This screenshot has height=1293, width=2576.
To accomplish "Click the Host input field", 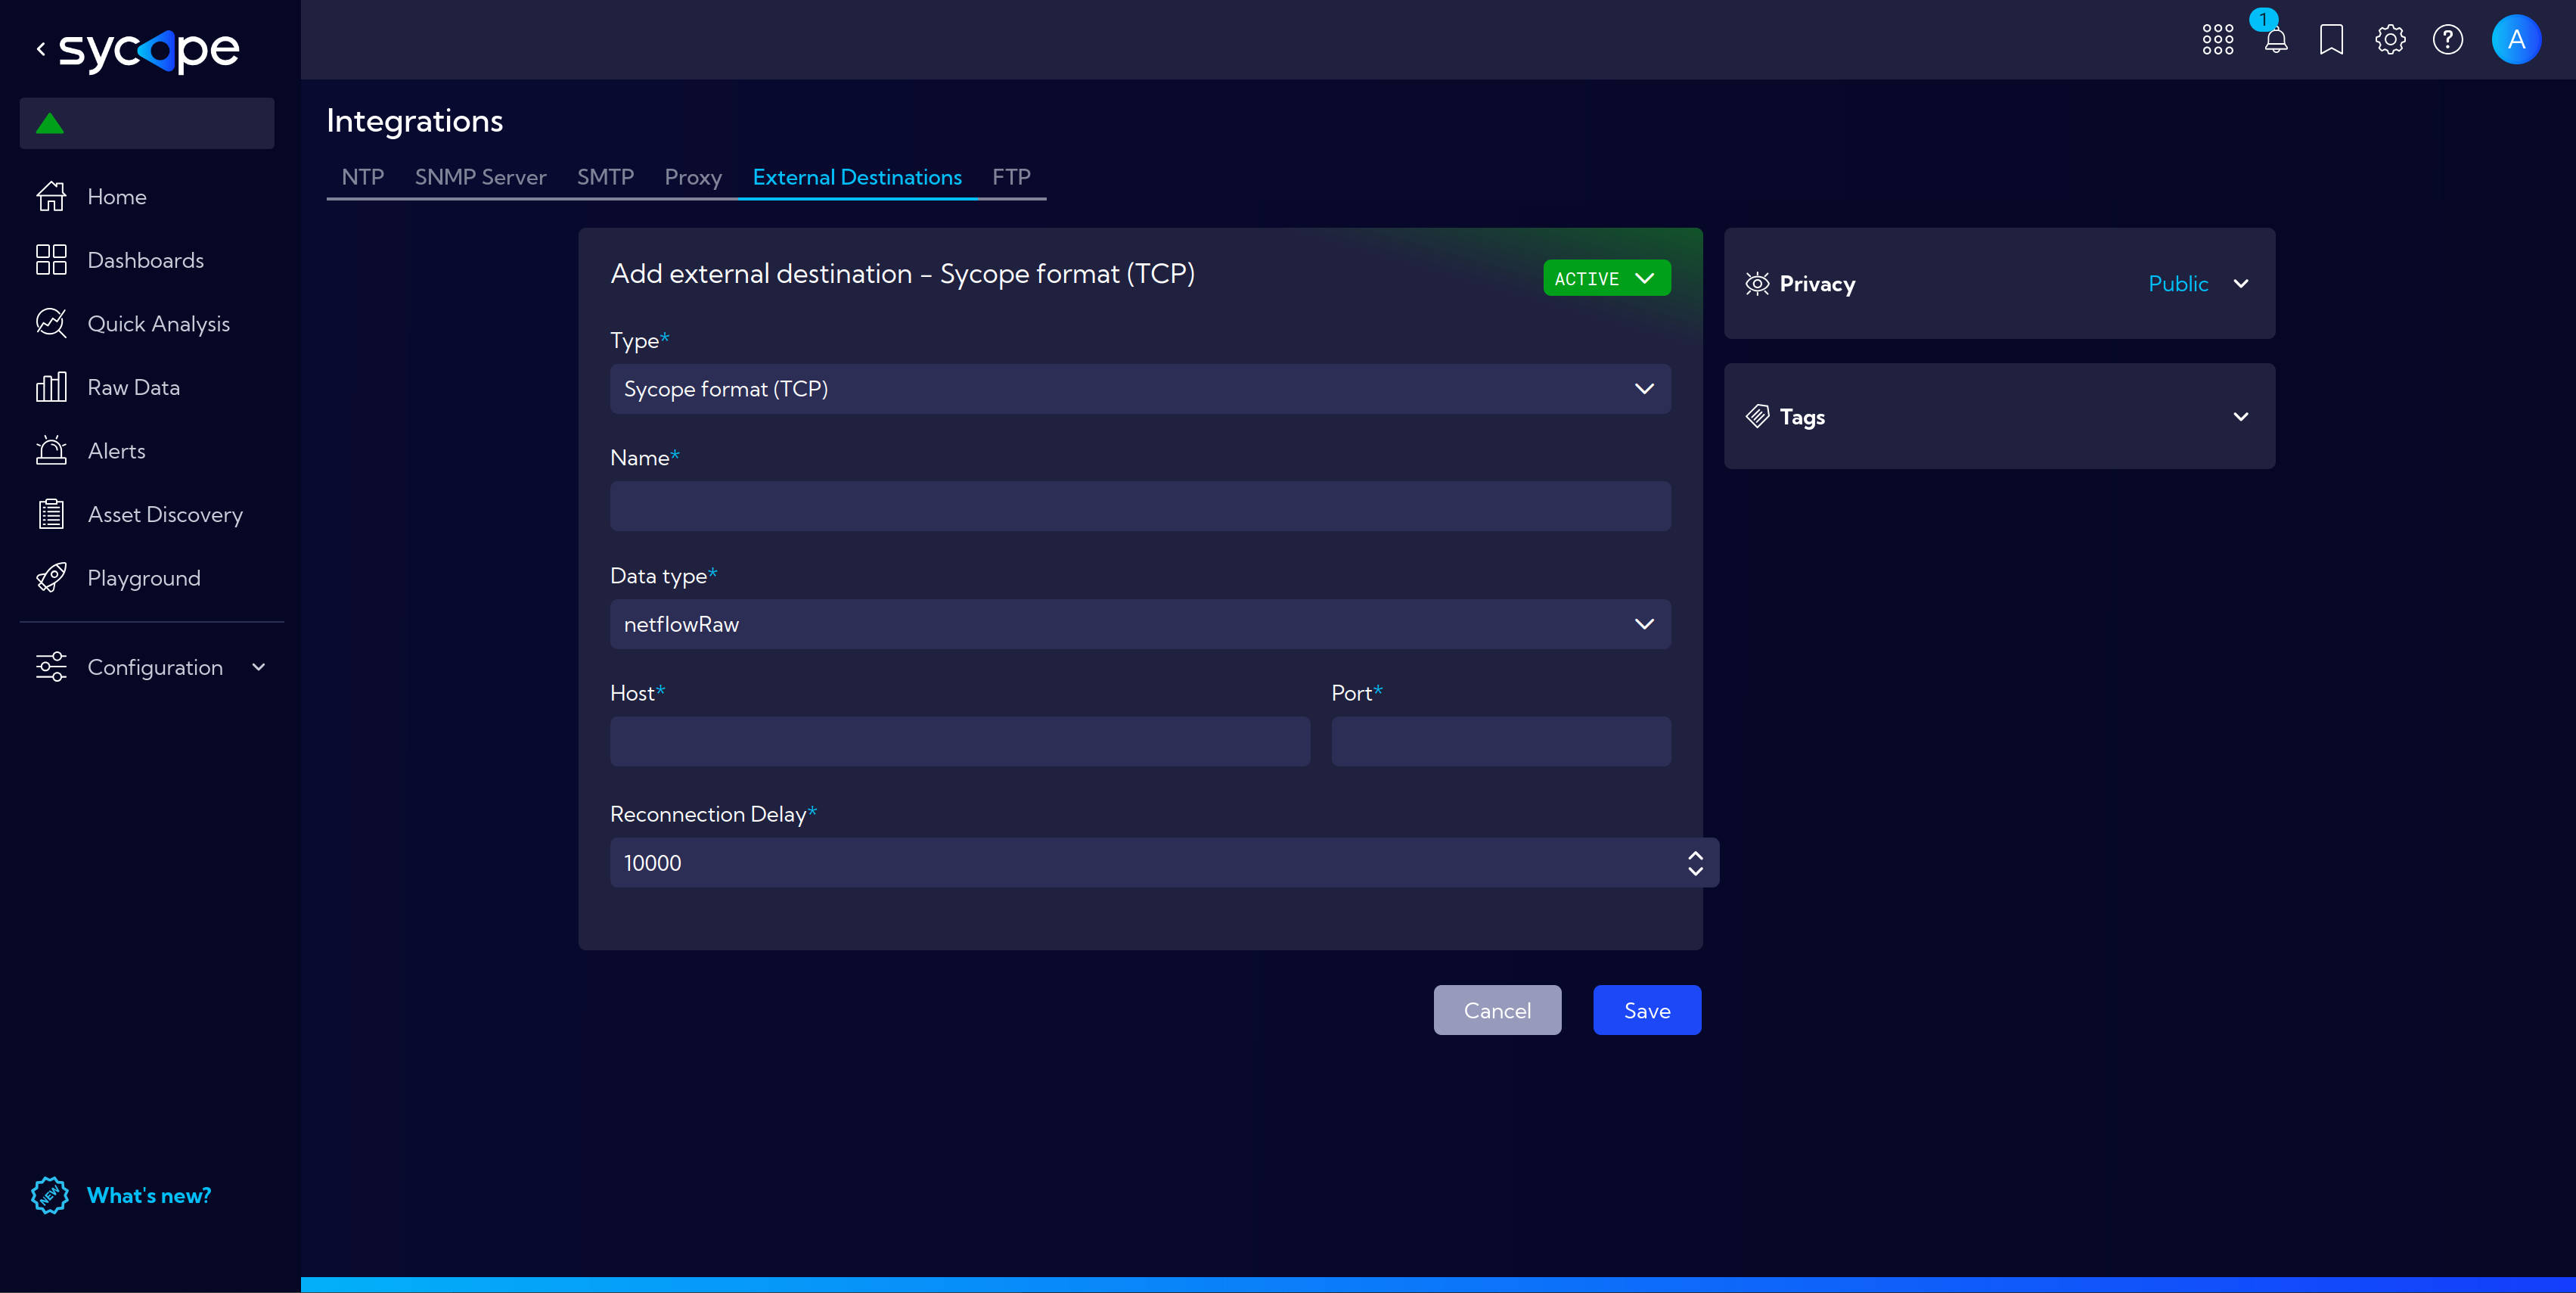I will [x=960, y=741].
